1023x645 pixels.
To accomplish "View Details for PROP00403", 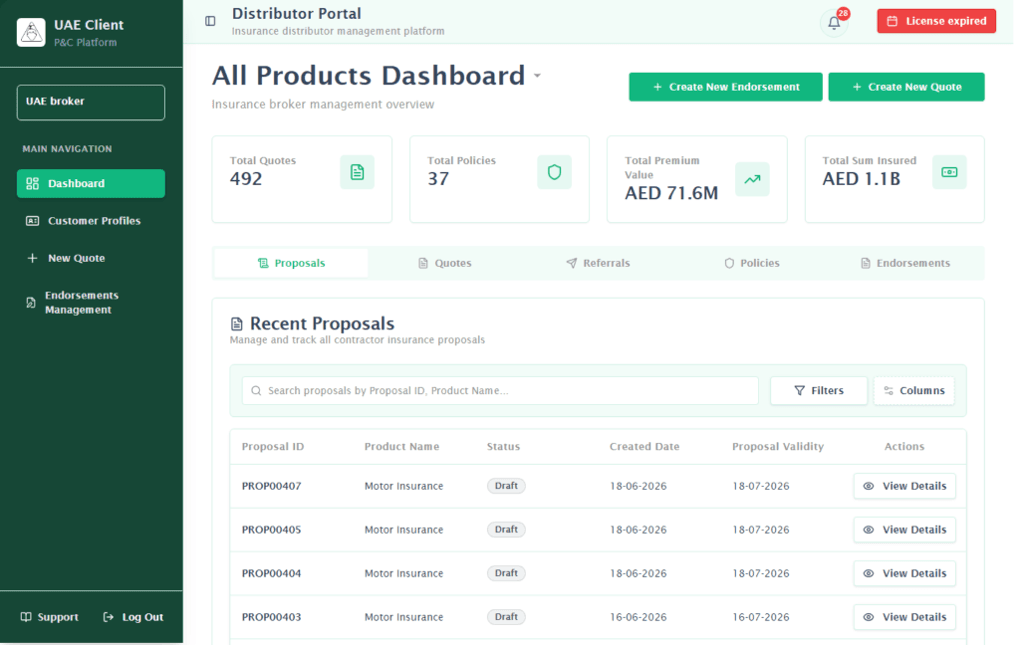I will (x=904, y=618).
